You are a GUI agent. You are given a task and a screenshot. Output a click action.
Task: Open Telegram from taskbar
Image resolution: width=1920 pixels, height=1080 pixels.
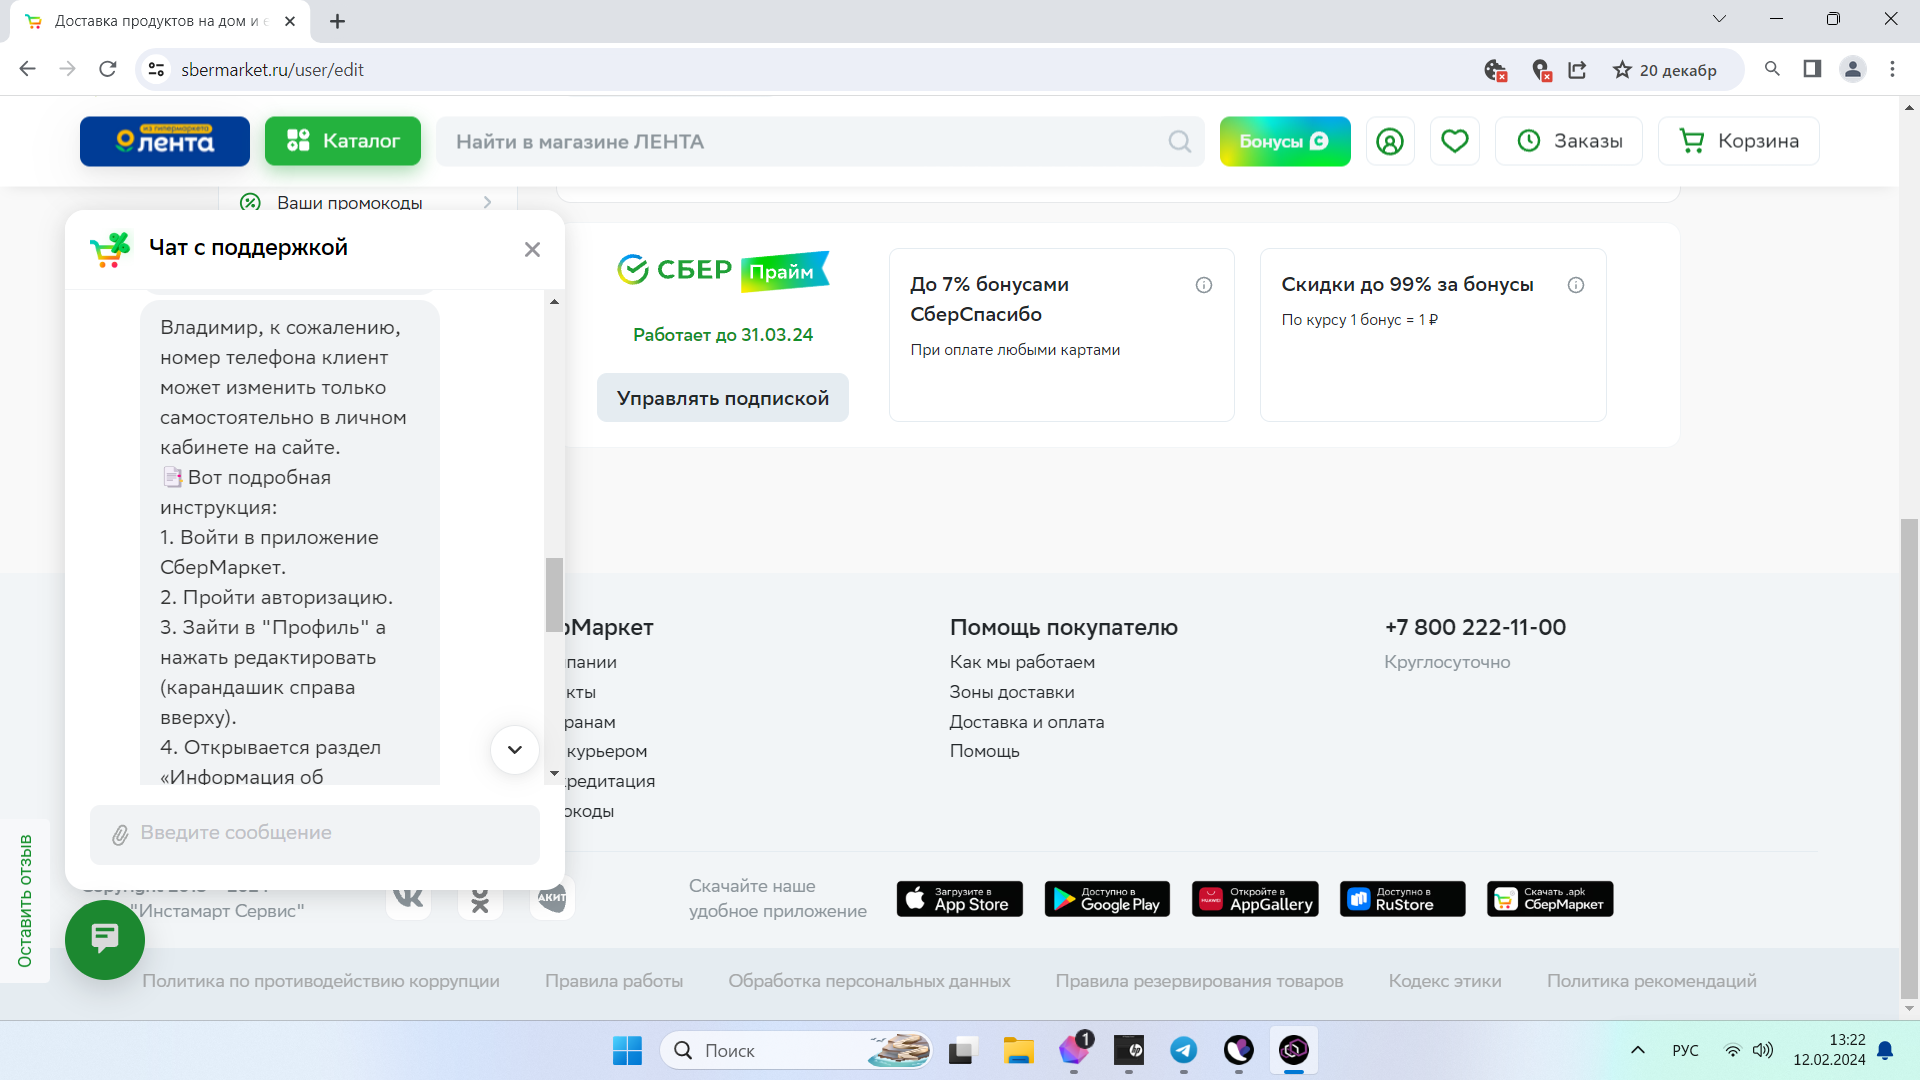[1184, 1051]
